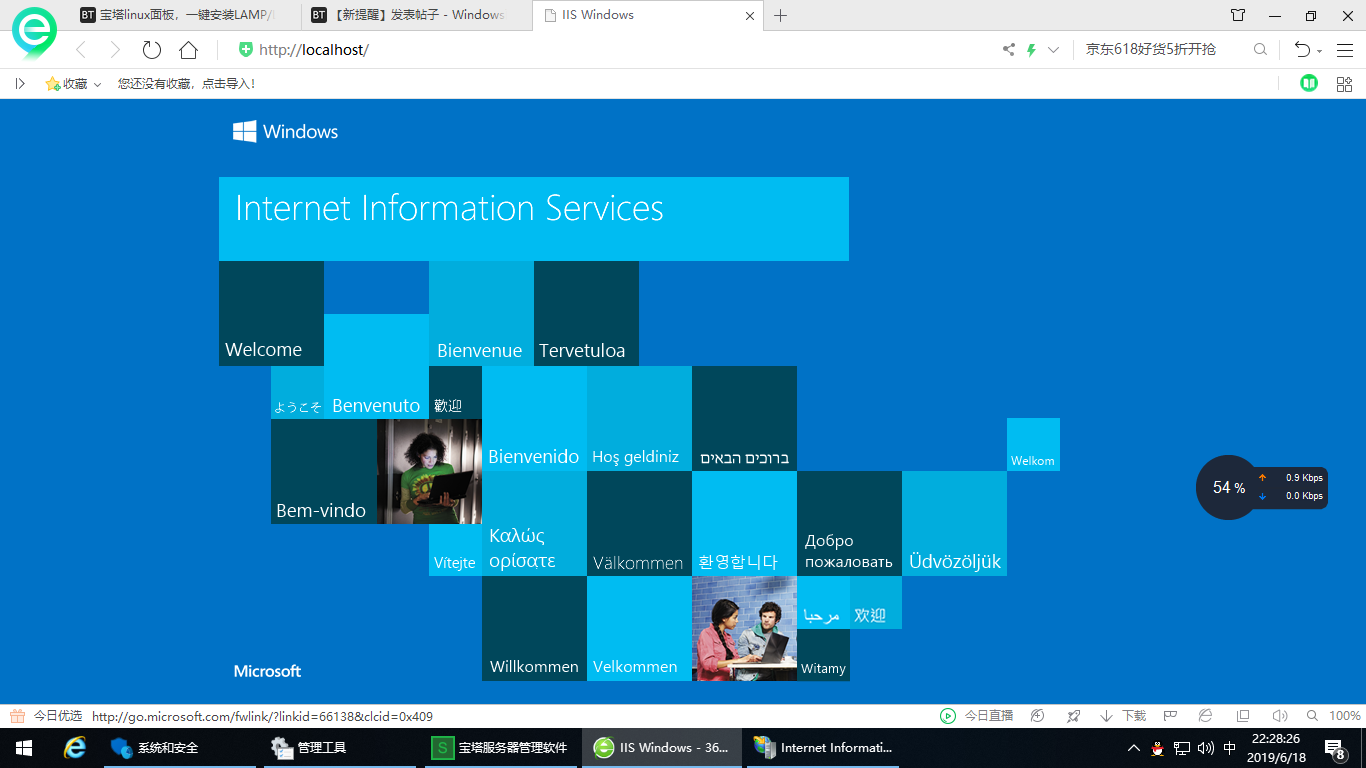Viewport: 1366px width, 768px height.
Task: Open the skin (t-shirt) icon
Action: (1238, 15)
